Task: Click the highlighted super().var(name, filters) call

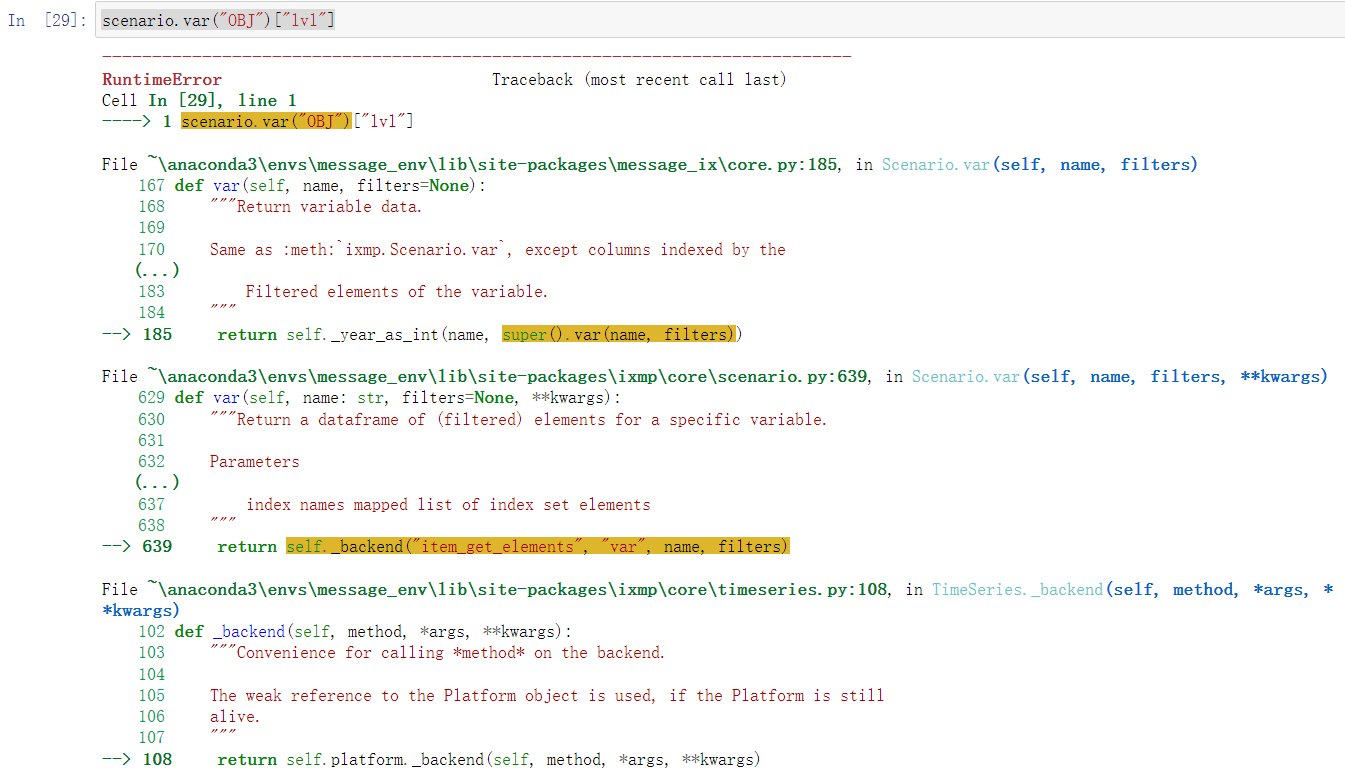Action: click(620, 334)
